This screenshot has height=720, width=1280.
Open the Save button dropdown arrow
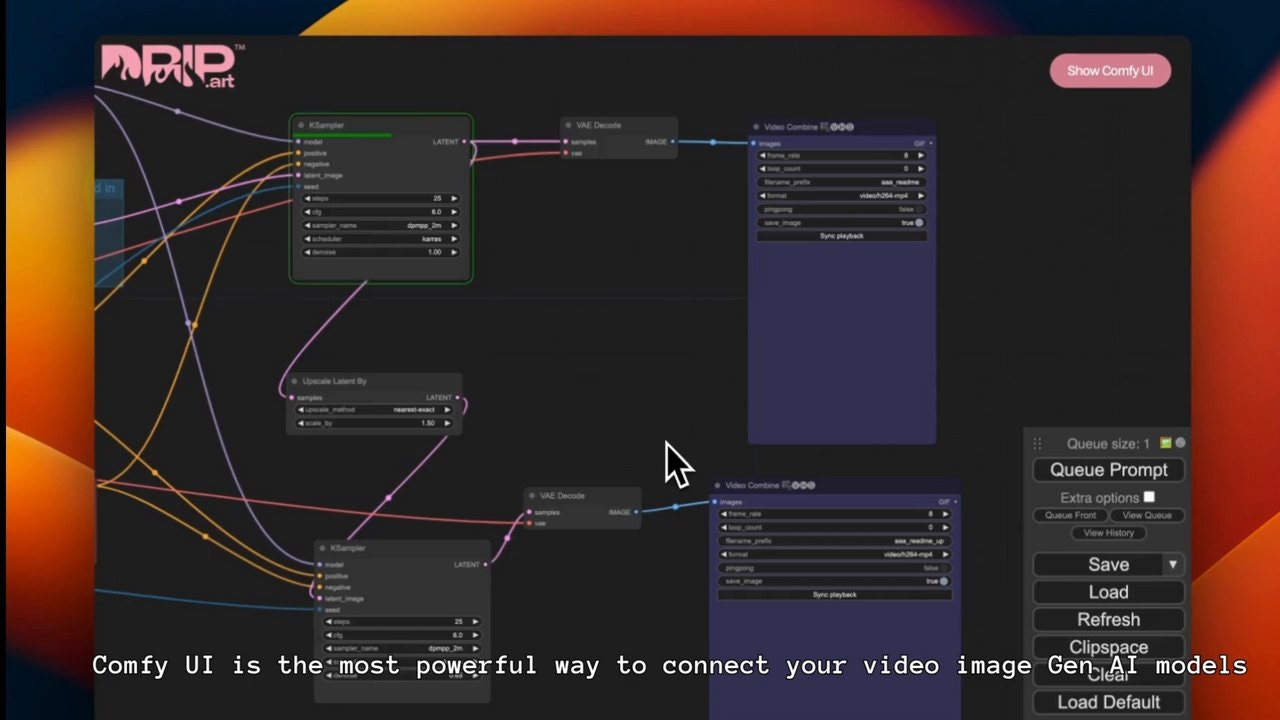pyautogui.click(x=1172, y=565)
